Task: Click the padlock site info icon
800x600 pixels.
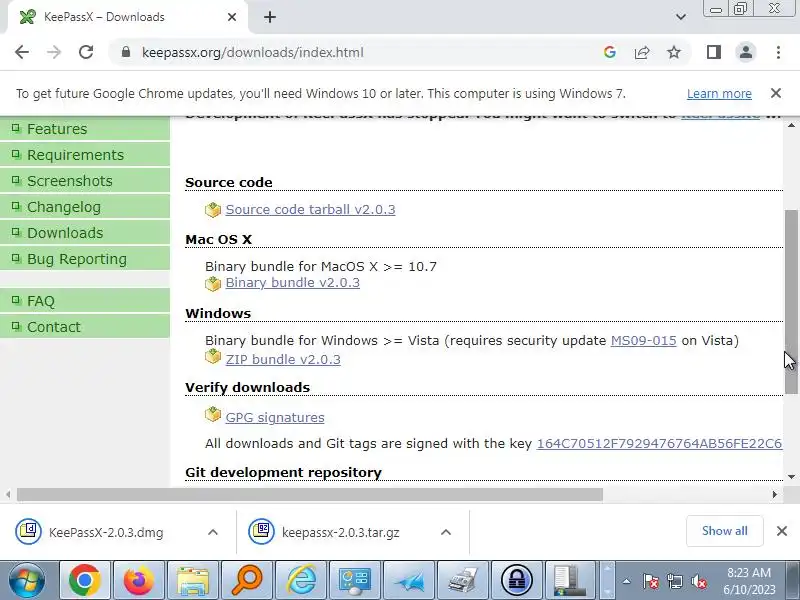Action: pyautogui.click(x=126, y=52)
